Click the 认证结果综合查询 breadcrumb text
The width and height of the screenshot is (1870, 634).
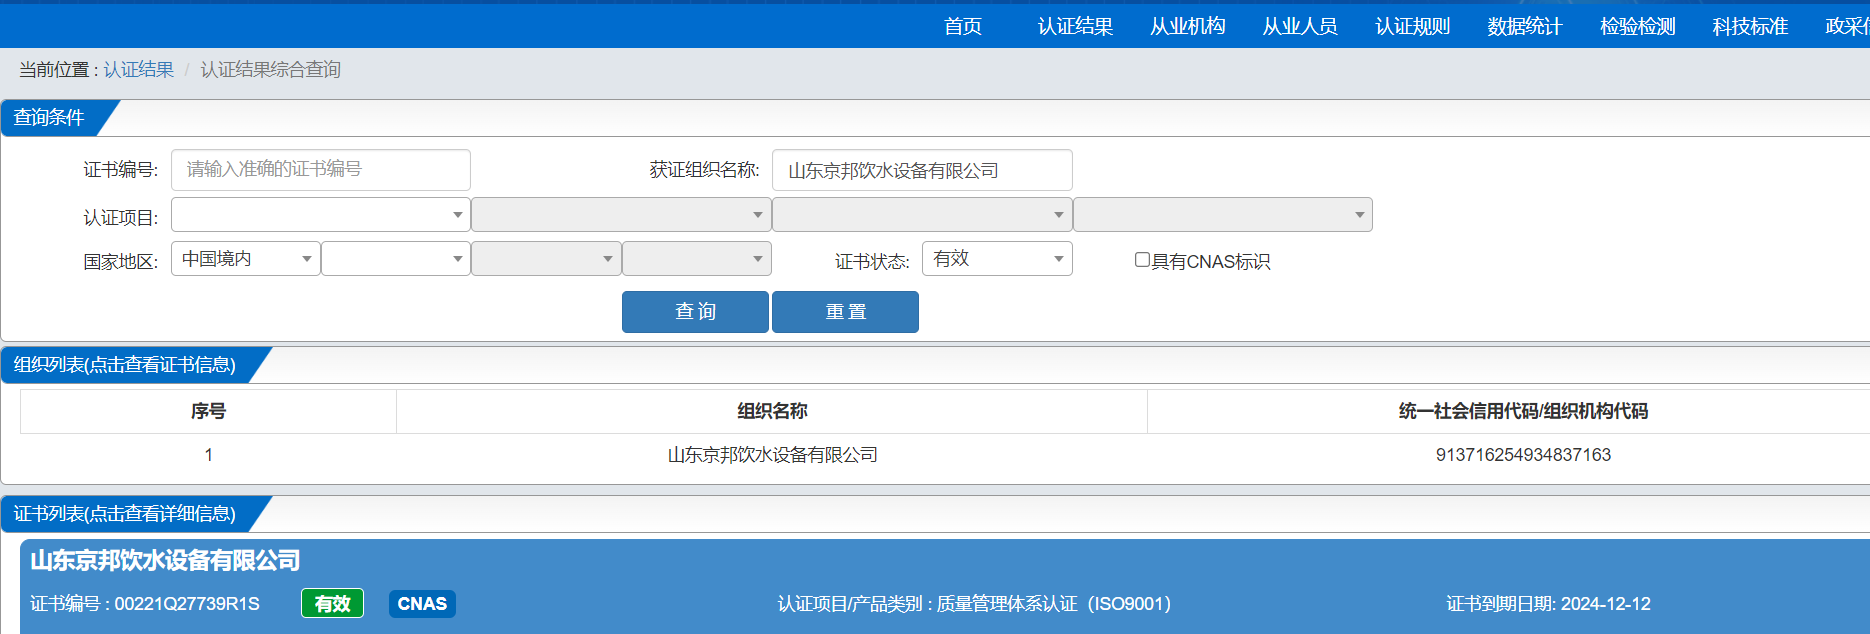[270, 69]
